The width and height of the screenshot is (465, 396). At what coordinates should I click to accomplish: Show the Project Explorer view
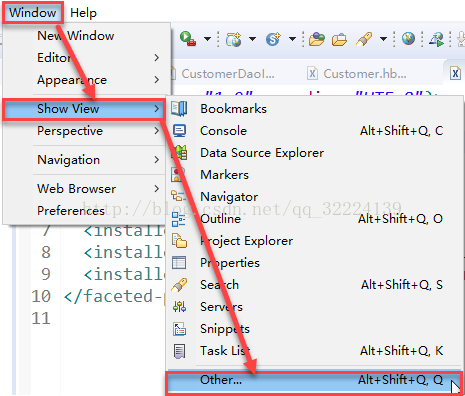coord(314,241)
